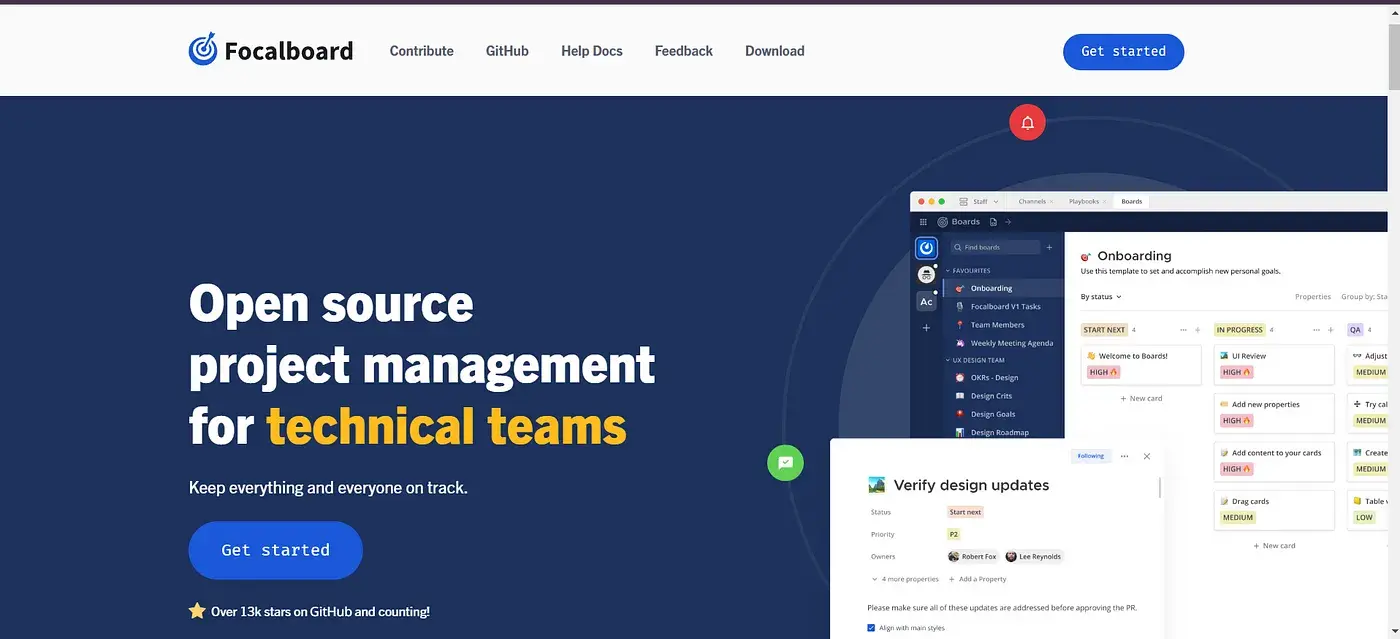
Task: Click the Get started button below the tagline
Action: pyautogui.click(x=276, y=550)
